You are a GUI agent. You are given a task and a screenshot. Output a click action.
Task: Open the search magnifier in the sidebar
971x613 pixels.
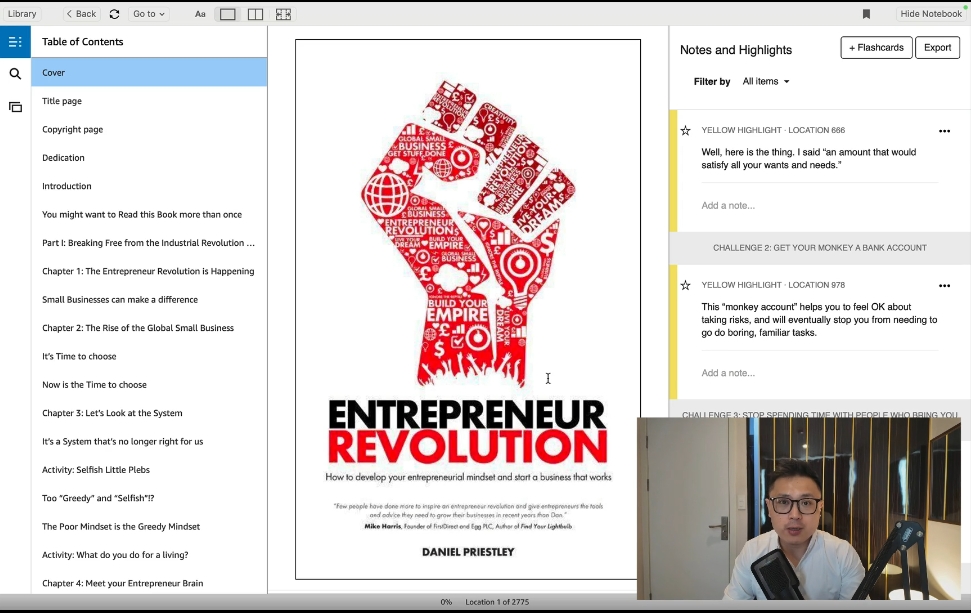click(15, 74)
